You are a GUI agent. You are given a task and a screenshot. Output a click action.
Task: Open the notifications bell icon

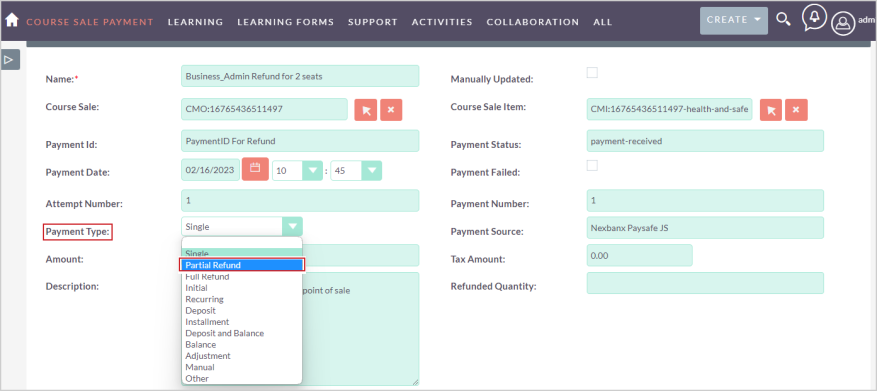click(814, 17)
